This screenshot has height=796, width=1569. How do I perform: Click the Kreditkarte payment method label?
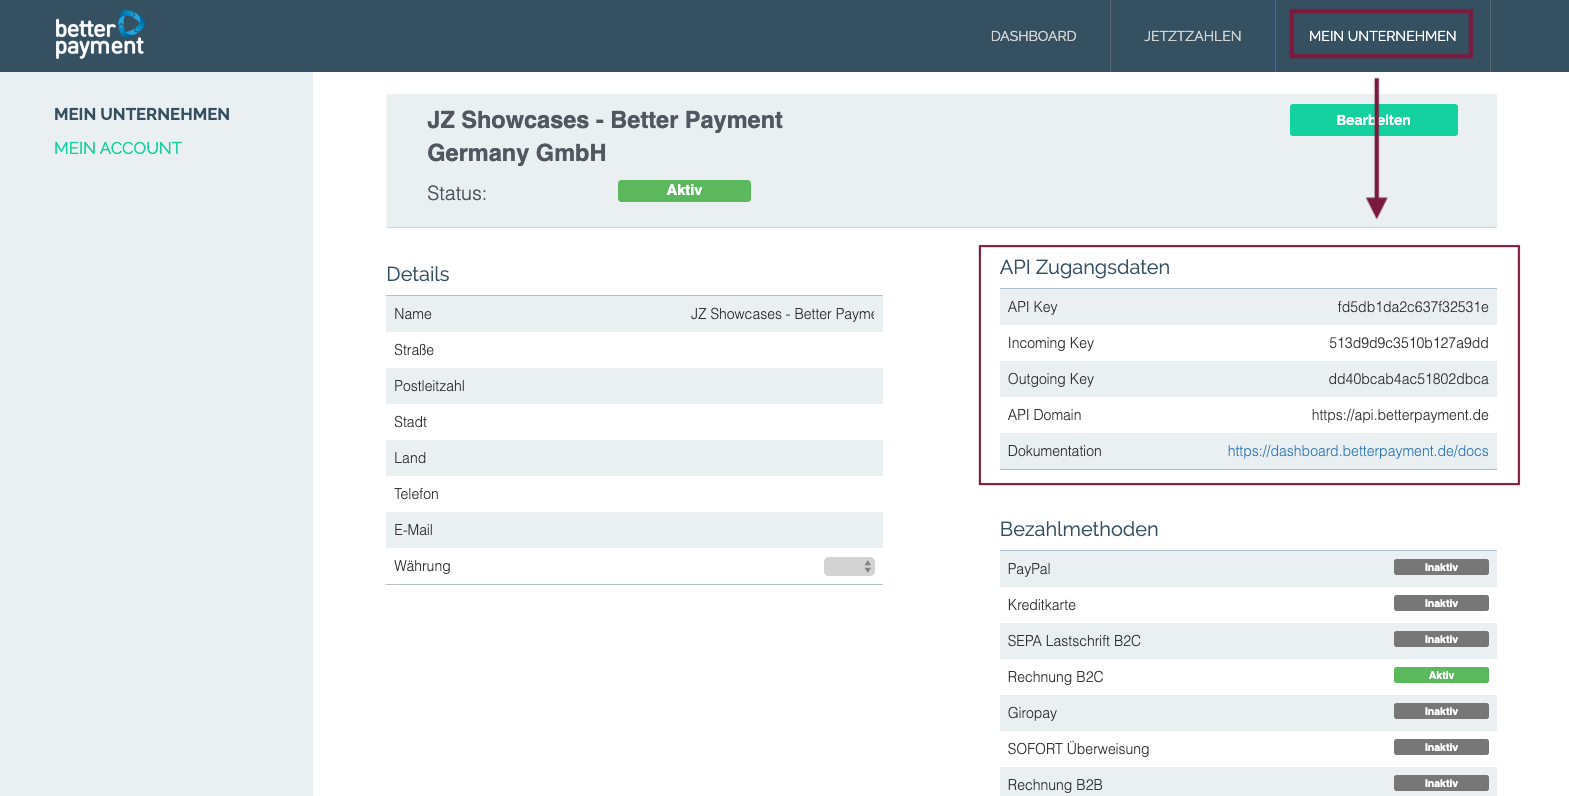tap(1042, 605)
